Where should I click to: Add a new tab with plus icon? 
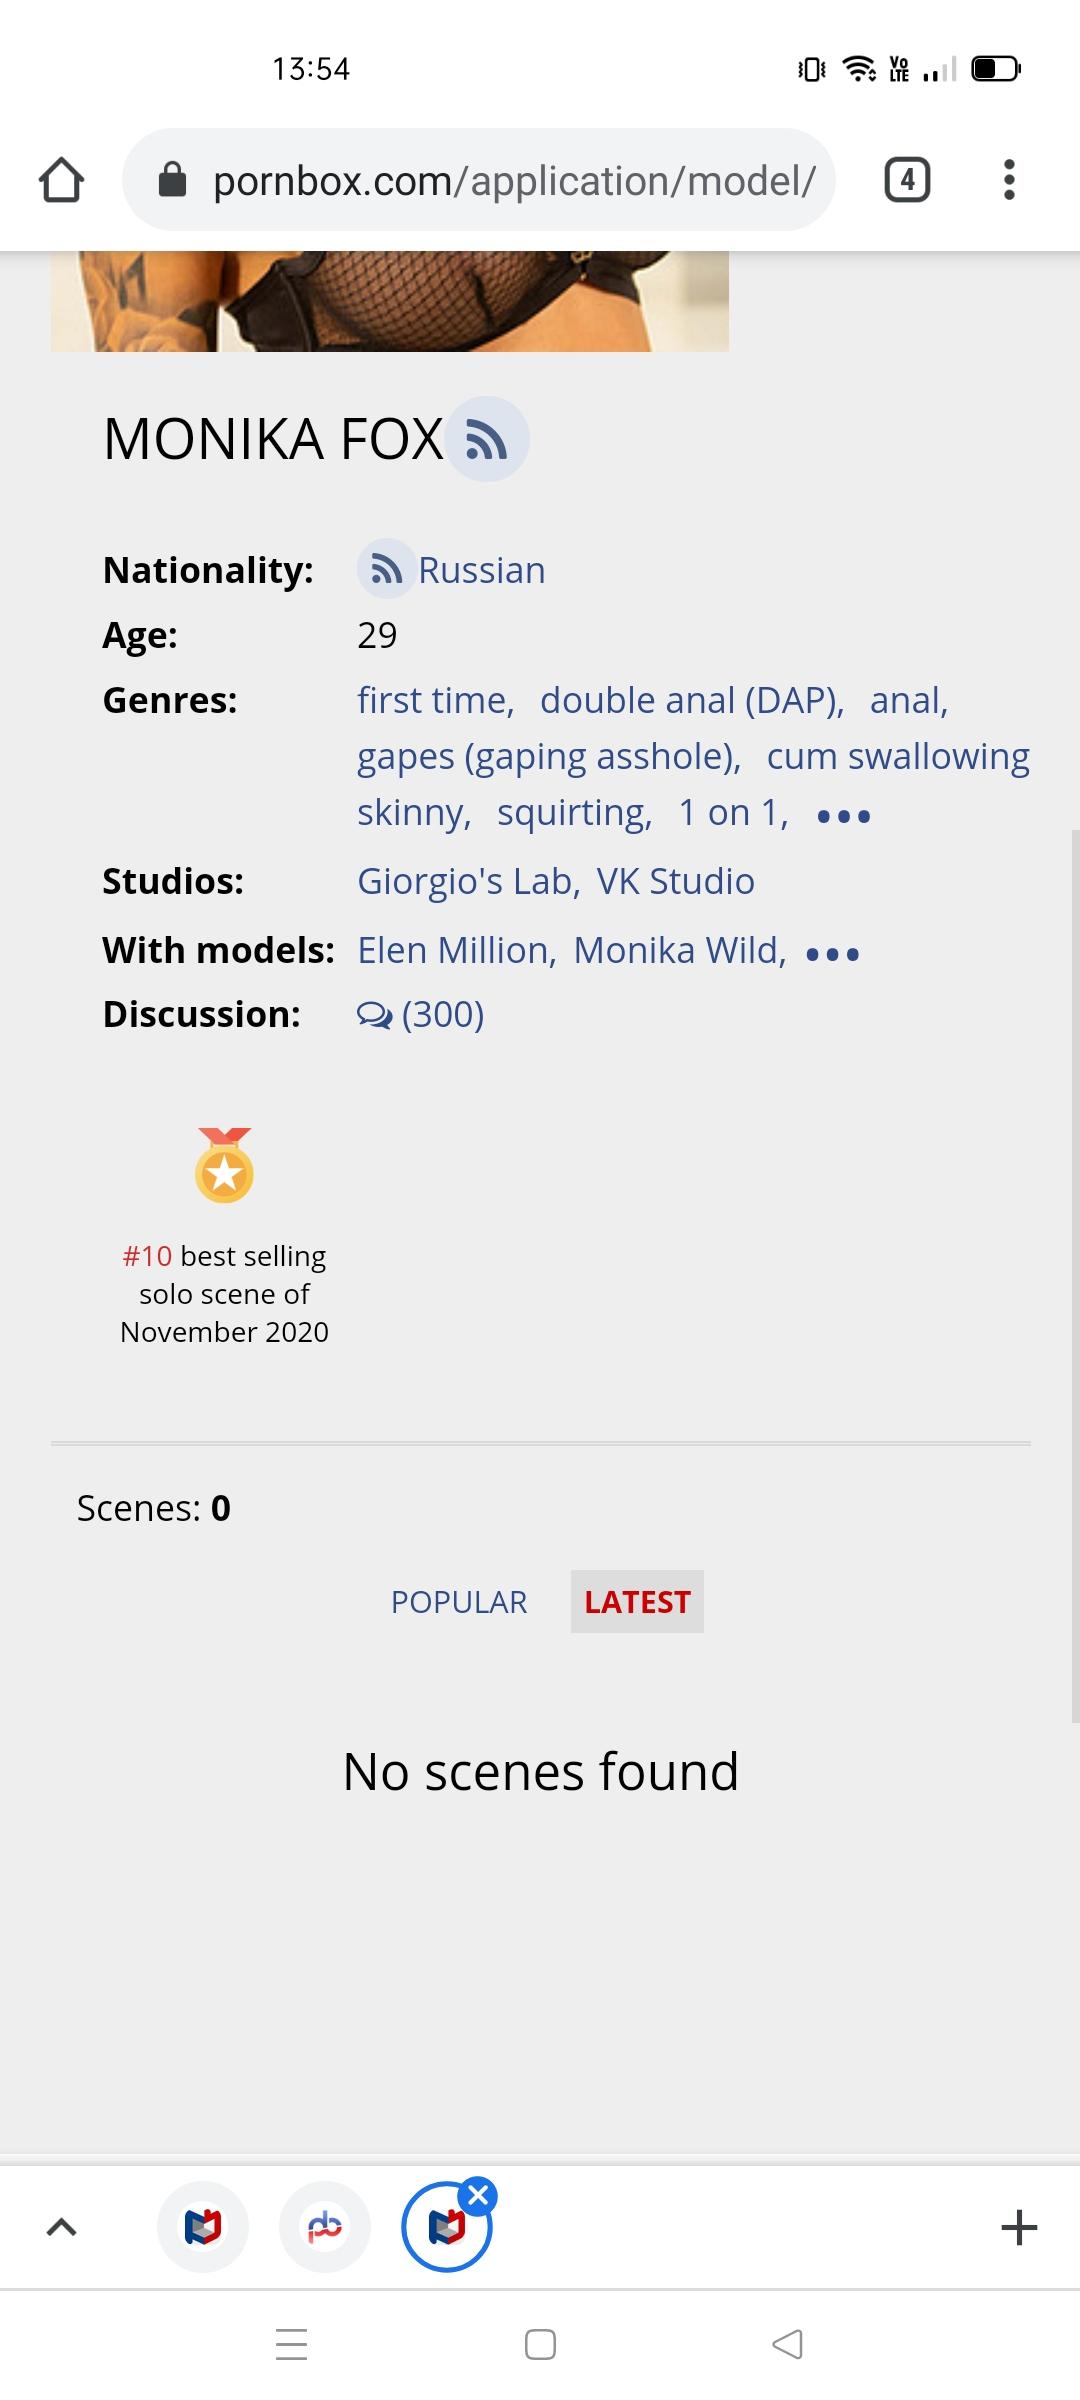point(1019,2227)
